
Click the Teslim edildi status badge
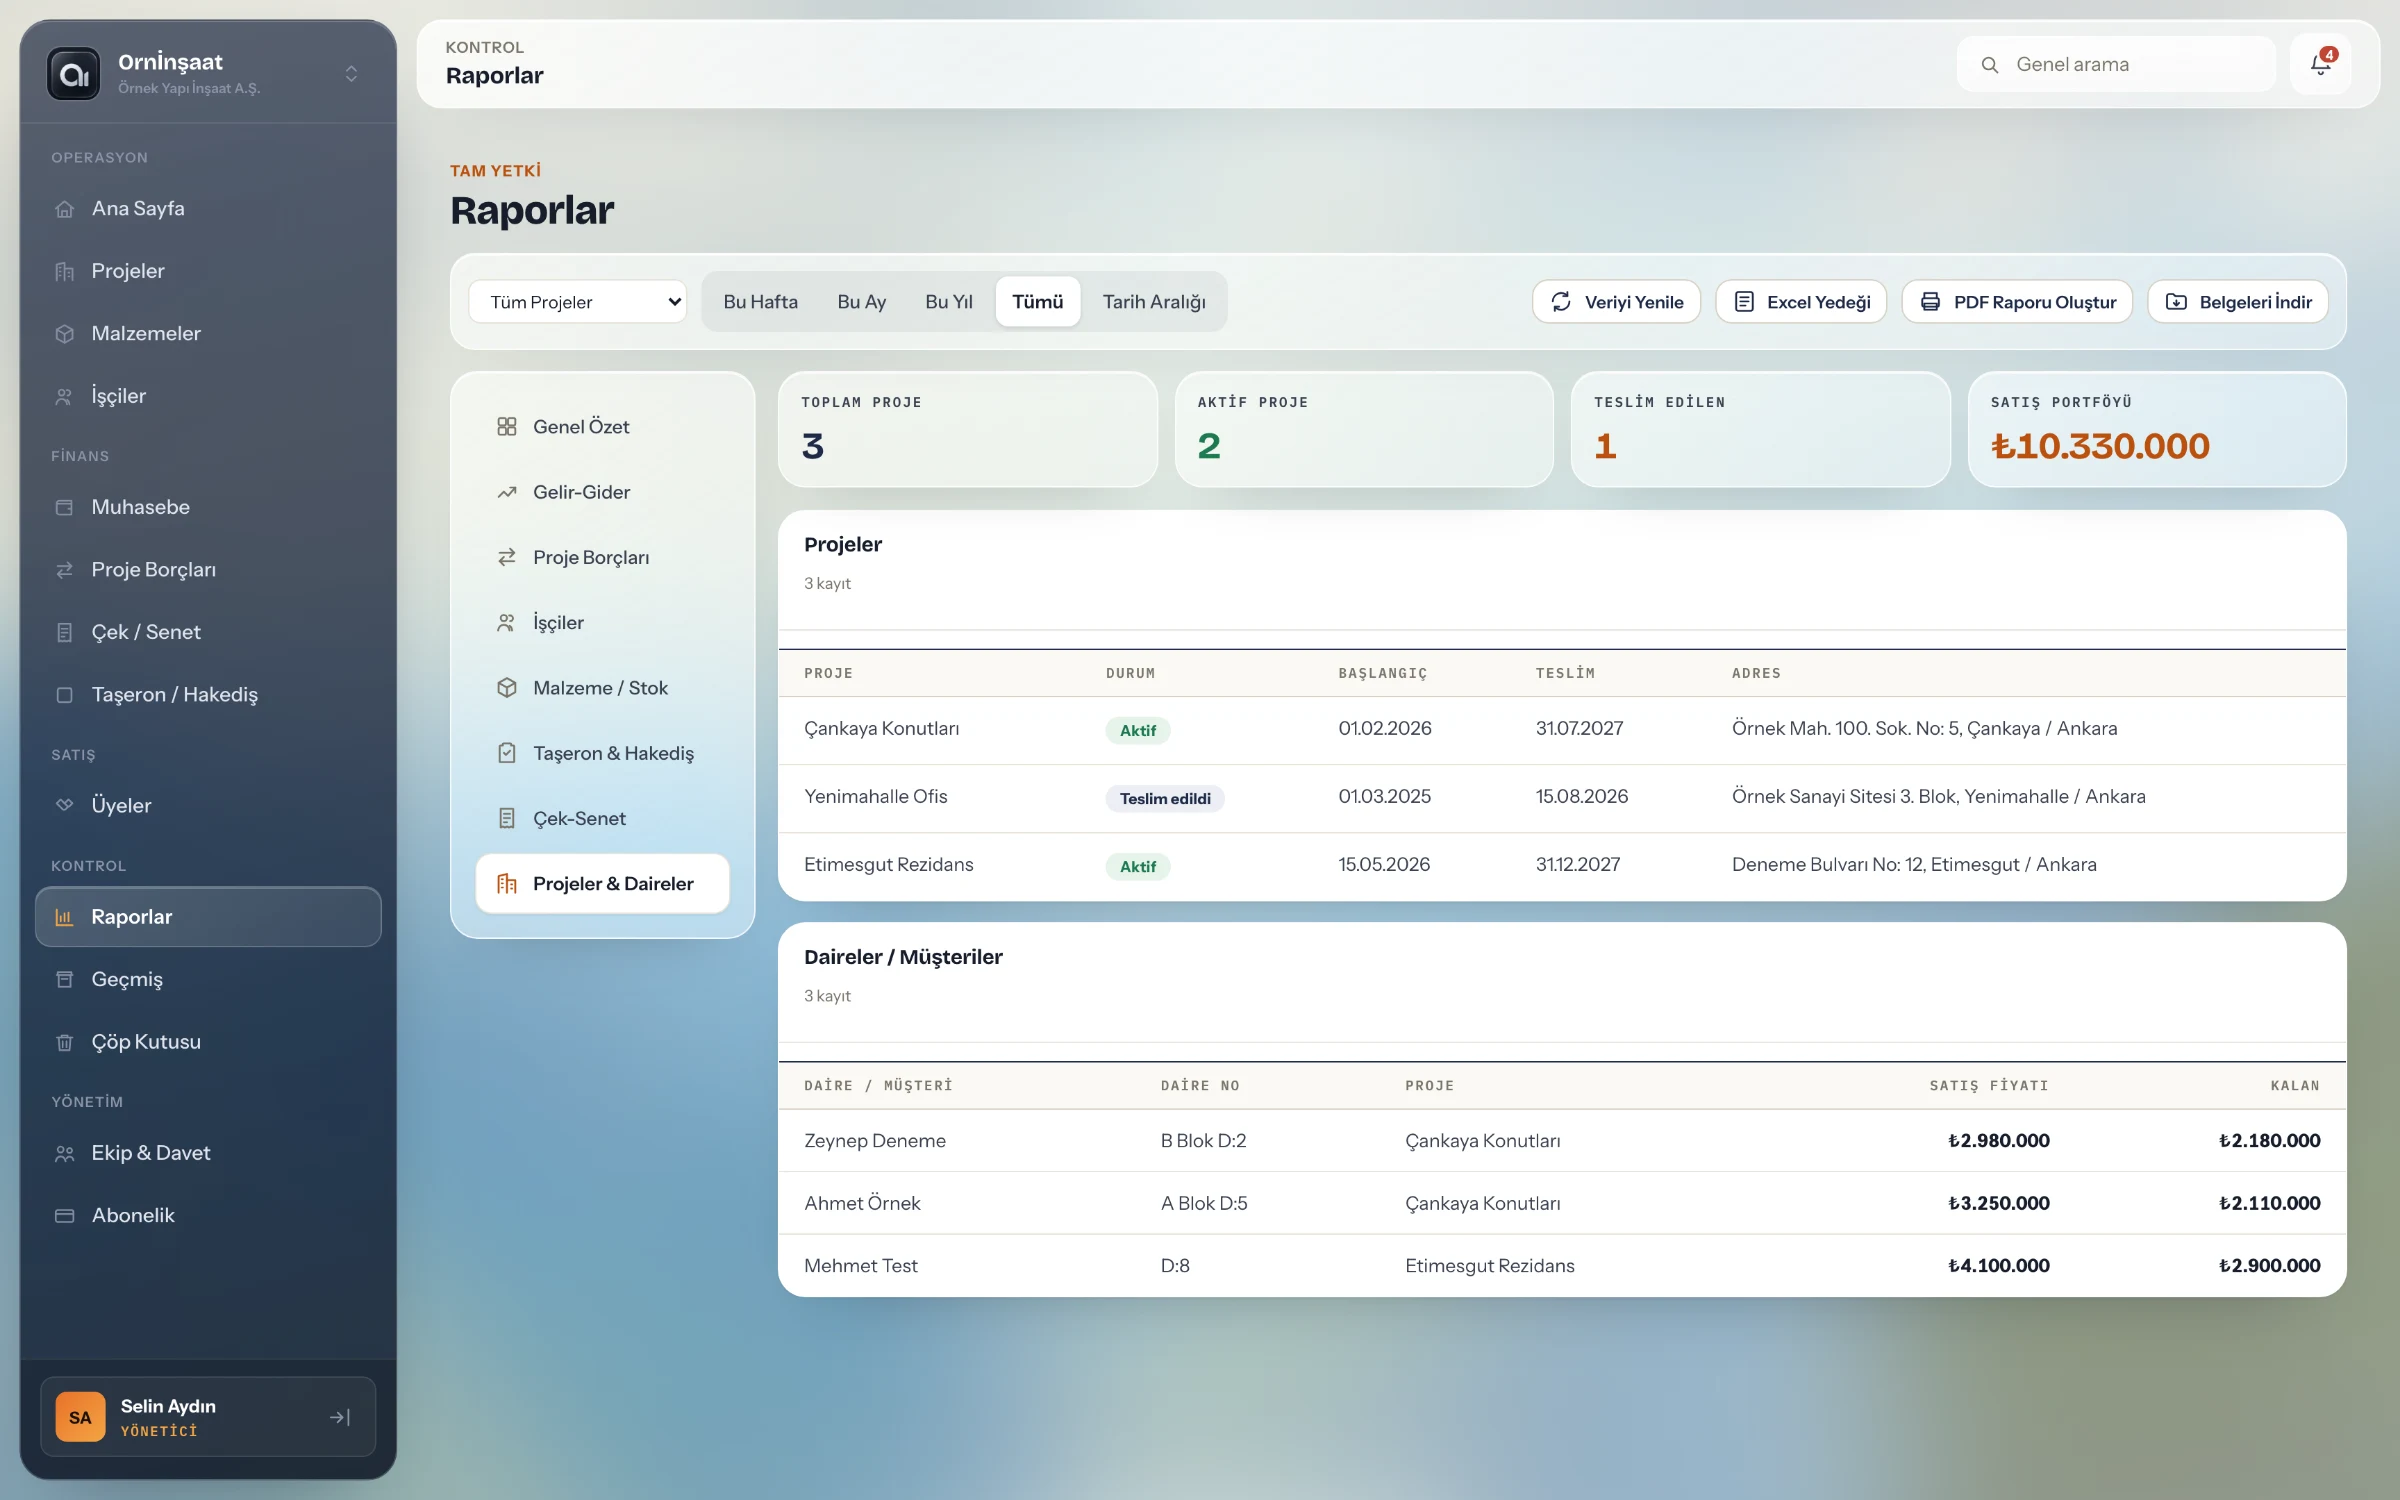[x=1165, y=799]
